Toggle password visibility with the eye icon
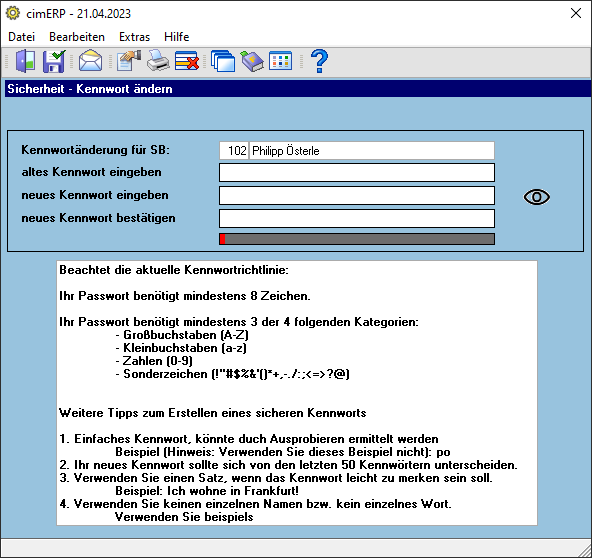This screenshot has width=592, height=558. pos(536,197)
